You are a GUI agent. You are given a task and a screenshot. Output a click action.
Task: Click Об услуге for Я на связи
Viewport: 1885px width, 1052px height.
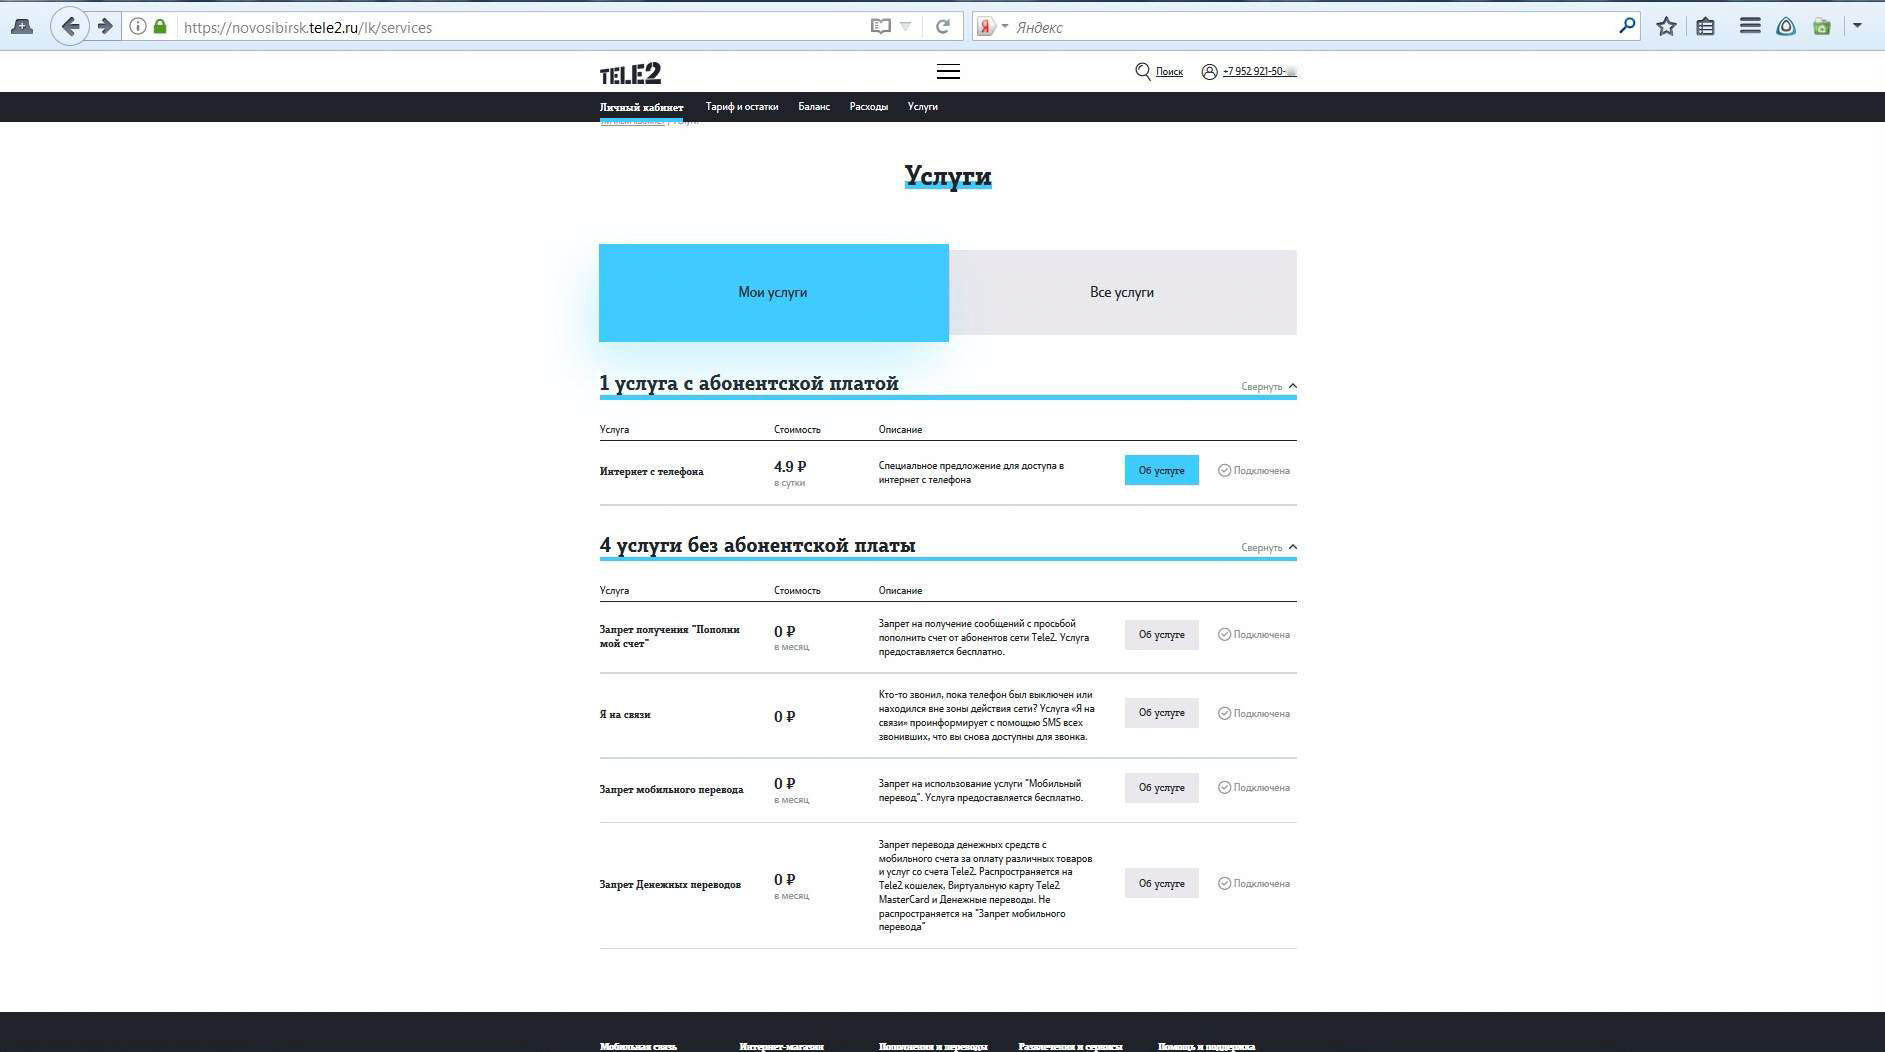coord(1161,713)
